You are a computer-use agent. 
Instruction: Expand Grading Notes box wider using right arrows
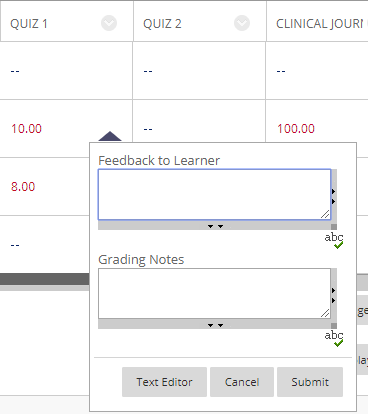click(334, 295)
